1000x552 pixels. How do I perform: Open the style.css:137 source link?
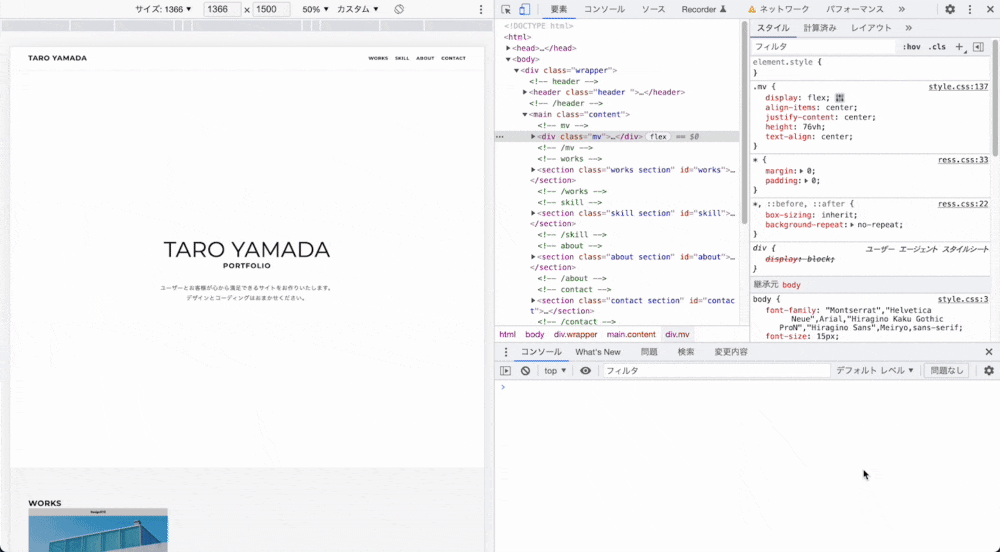(x=958, y=87)
